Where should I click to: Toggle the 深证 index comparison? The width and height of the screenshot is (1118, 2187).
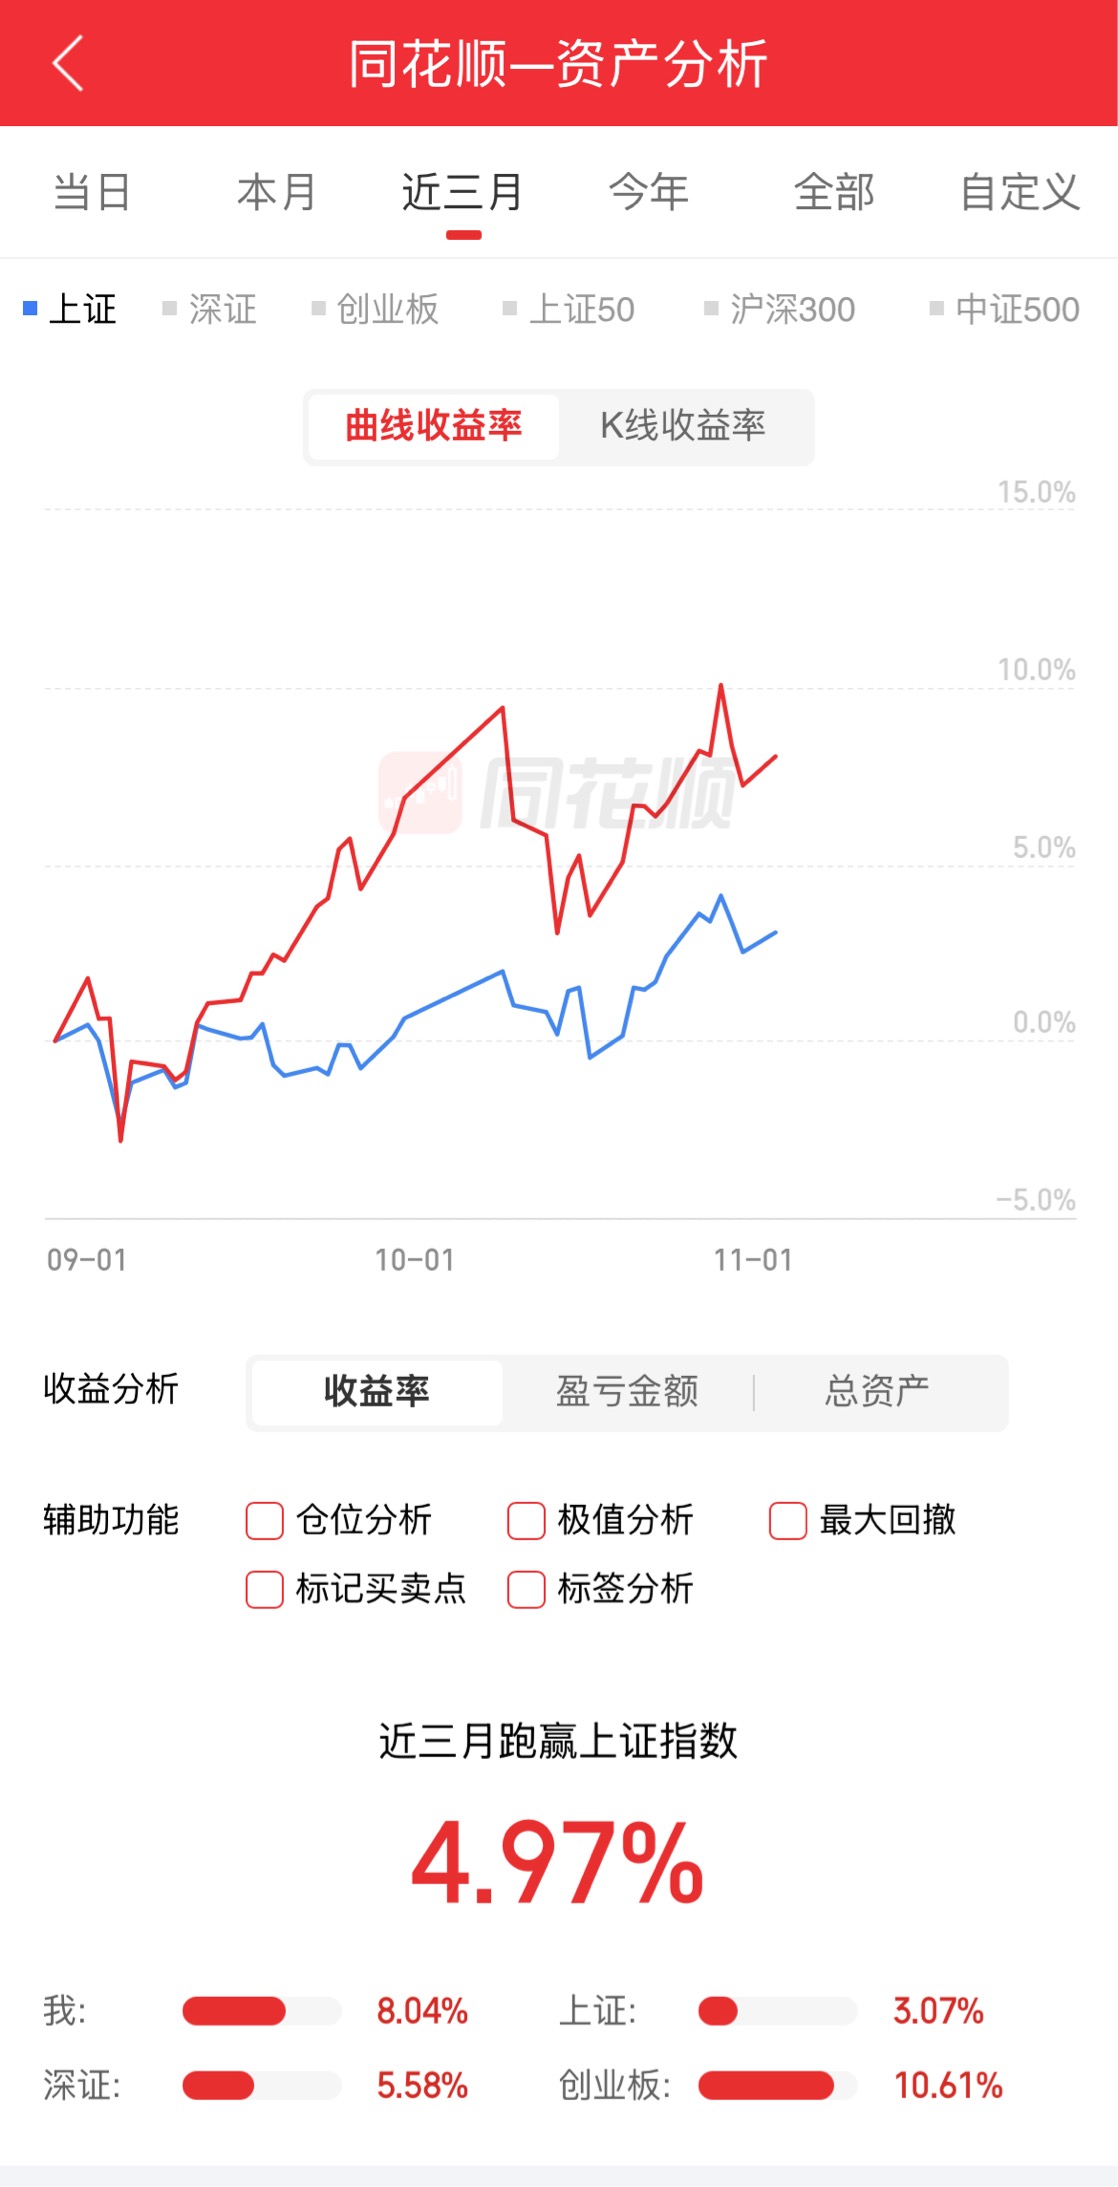[210, 309]
